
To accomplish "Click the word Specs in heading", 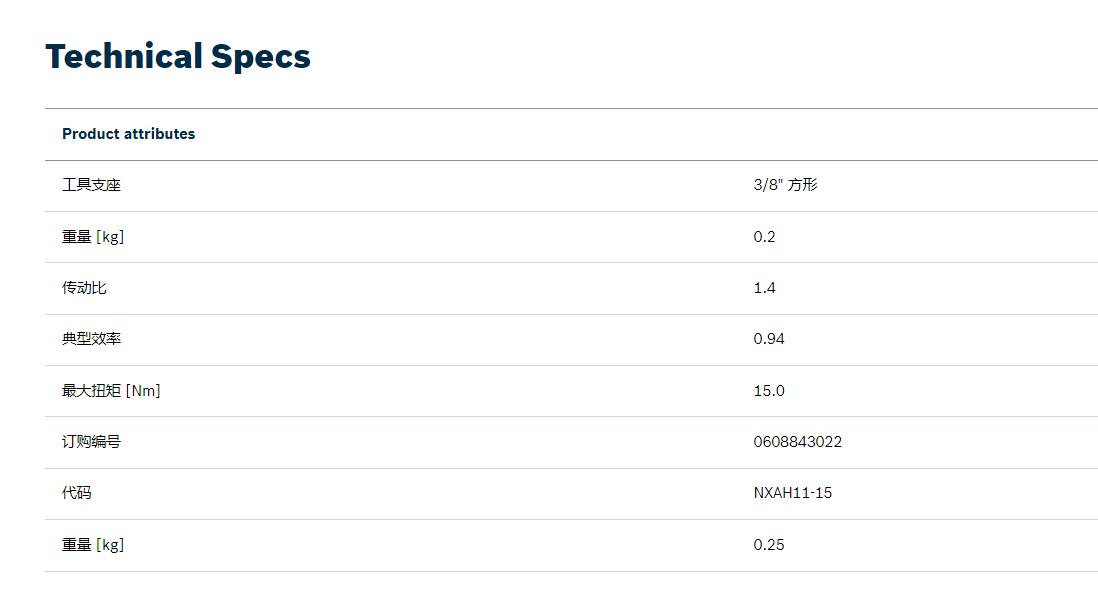I will tap(260, 58).
